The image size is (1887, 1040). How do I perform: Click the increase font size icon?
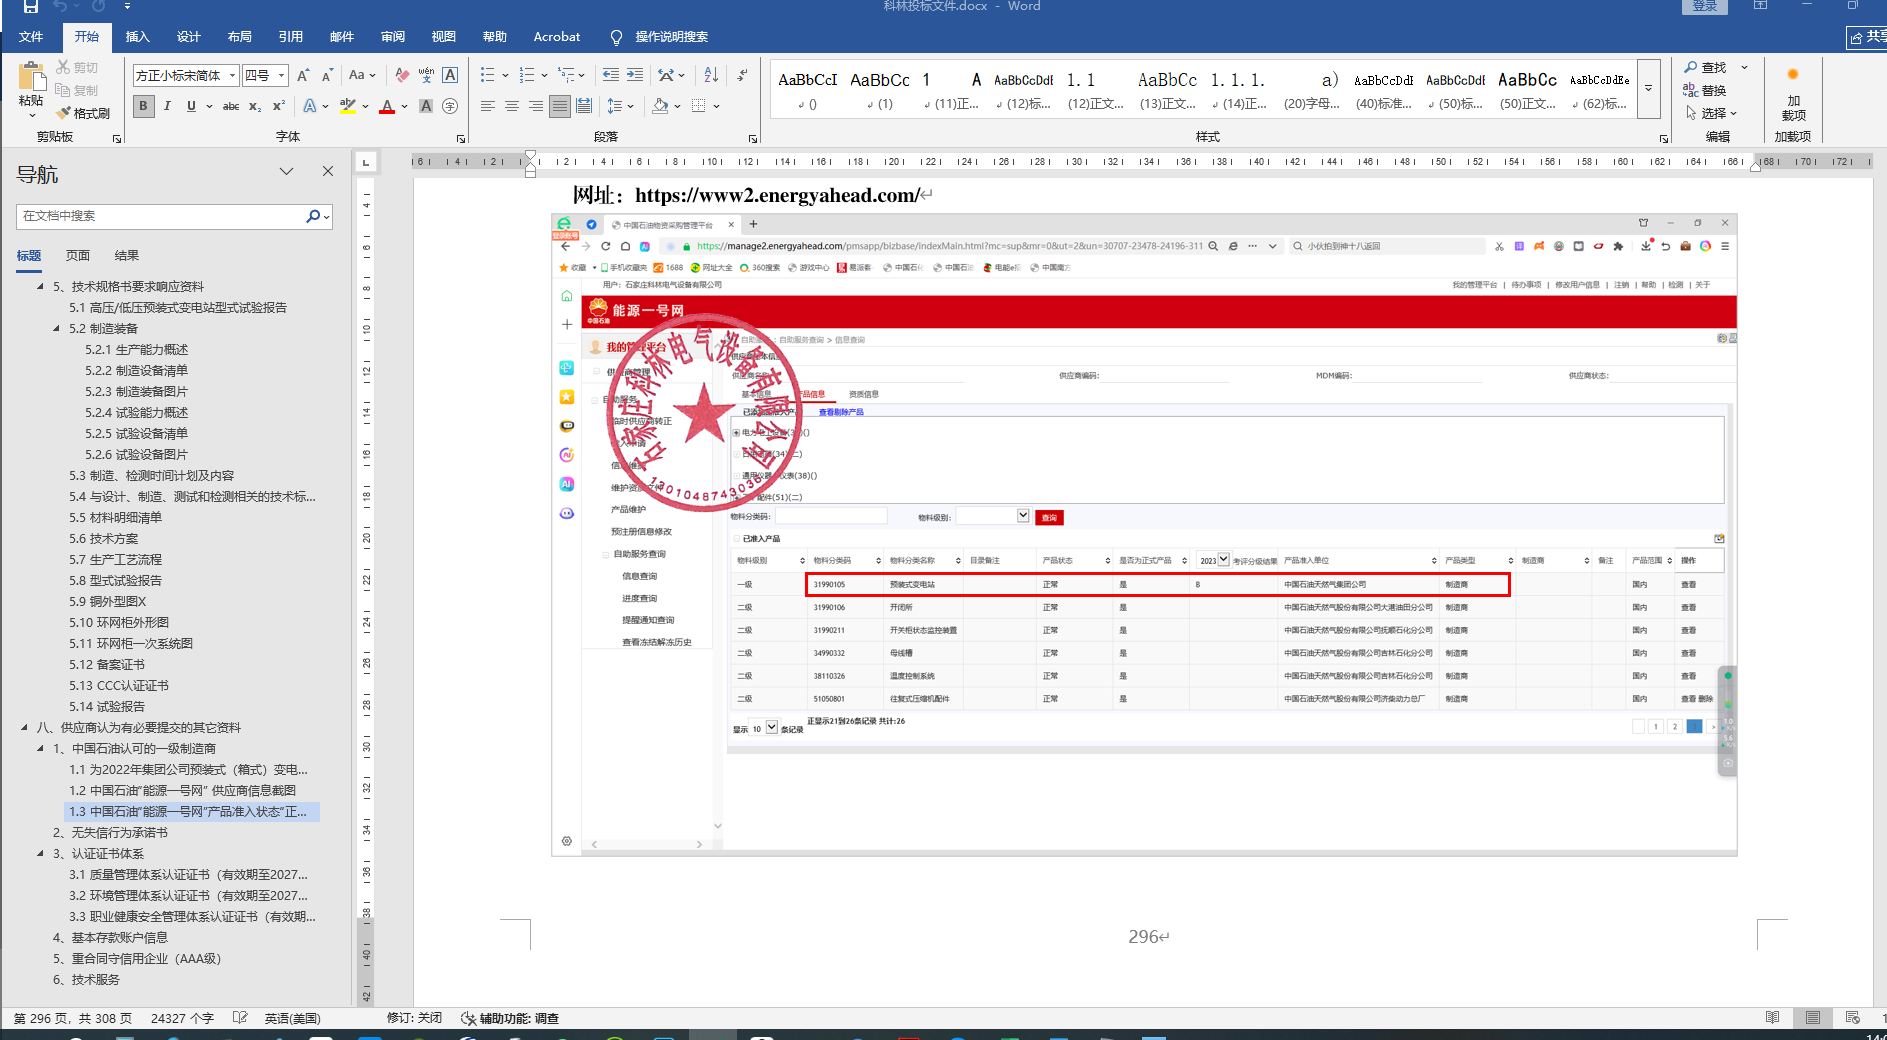303,75
